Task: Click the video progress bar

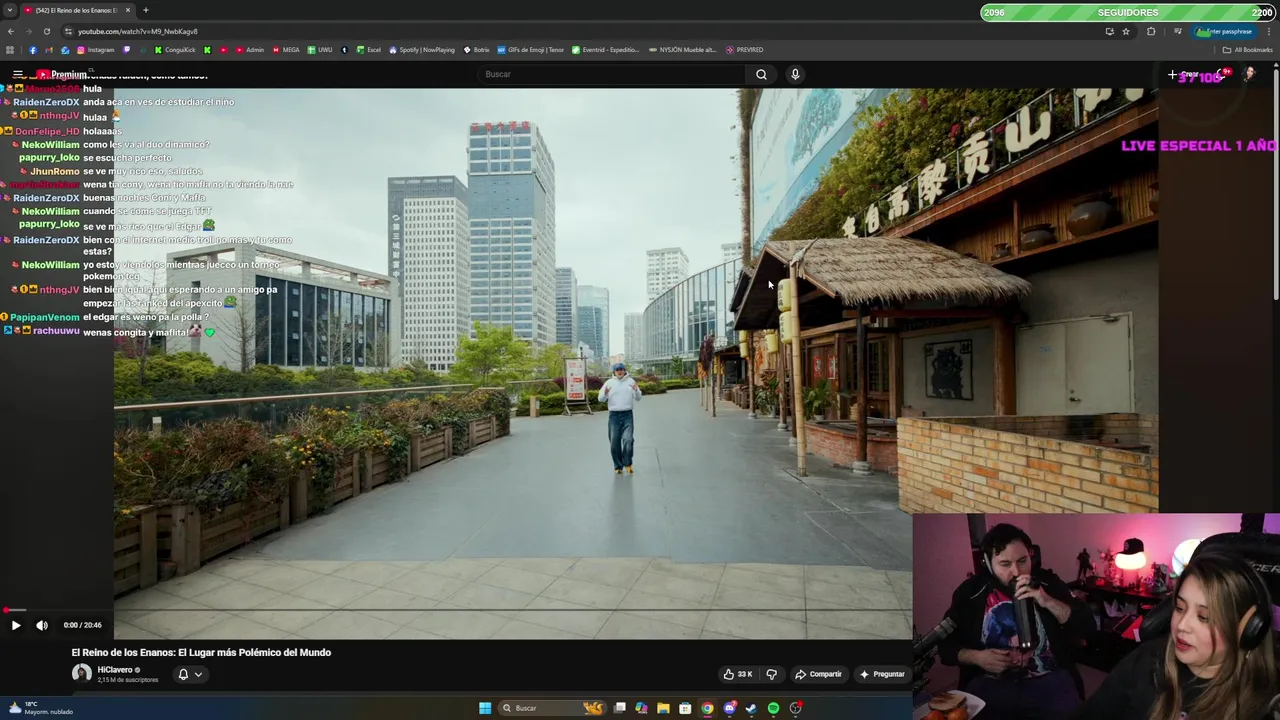Action: 456,610
